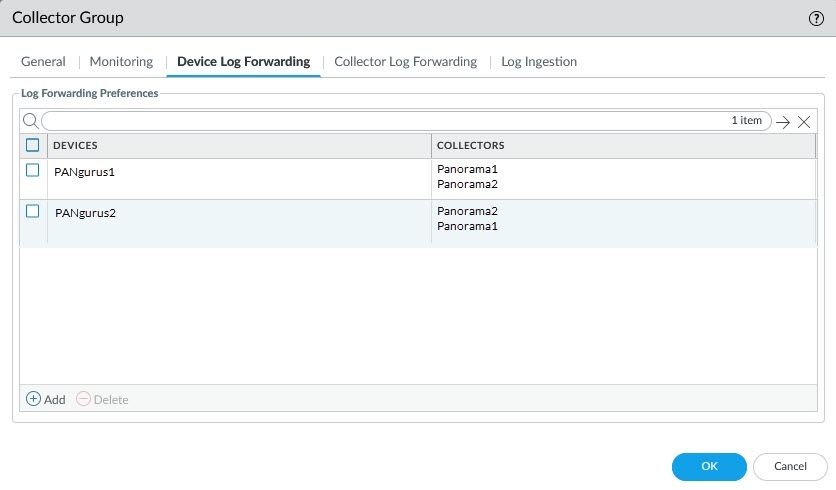Switch to the General tab

(x=43, y=61)
